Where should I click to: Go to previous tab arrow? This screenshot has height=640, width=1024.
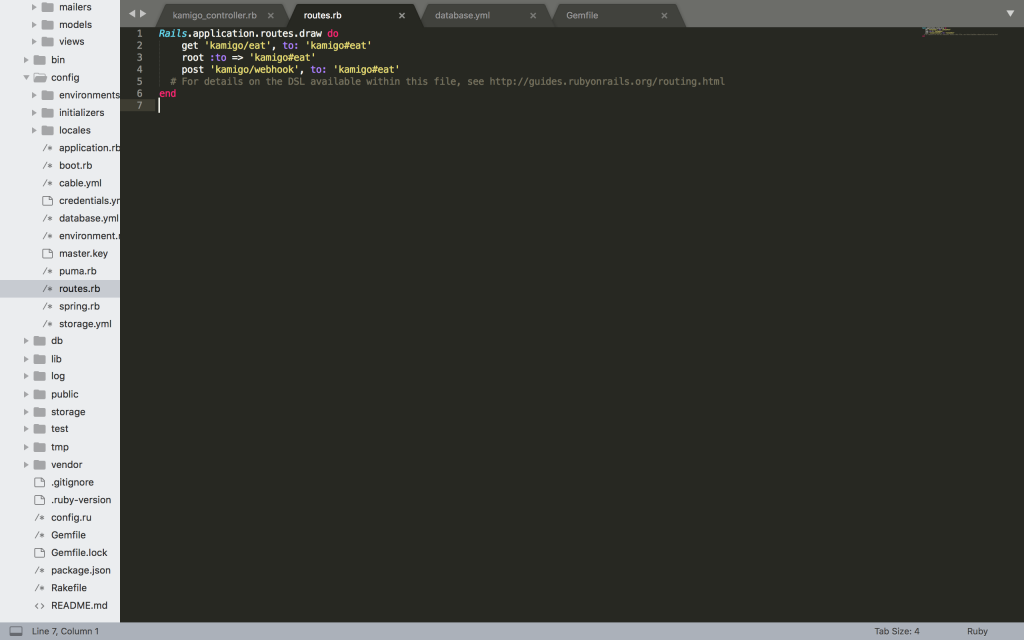click(132, 14)
